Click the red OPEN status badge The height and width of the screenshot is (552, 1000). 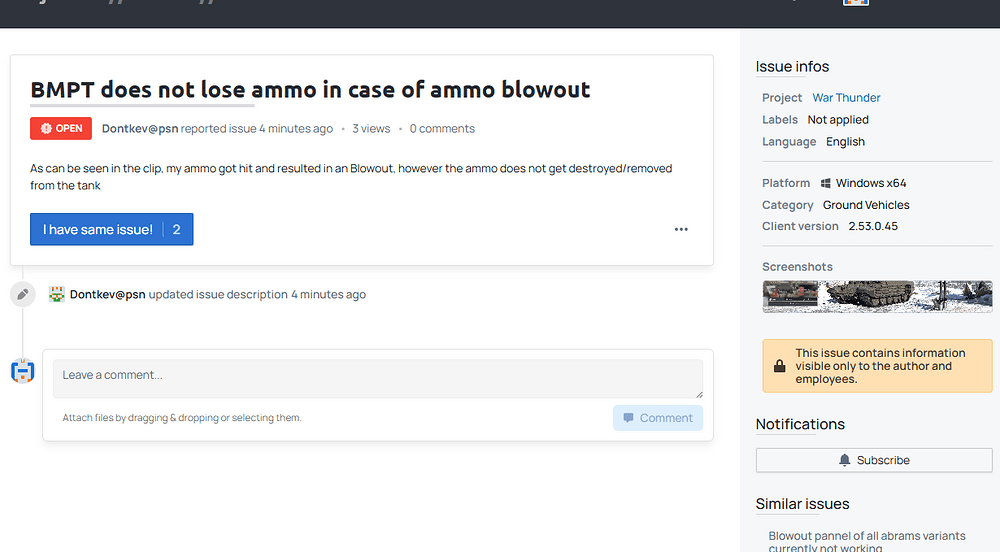pyautogui.click(x=61, y=128)
